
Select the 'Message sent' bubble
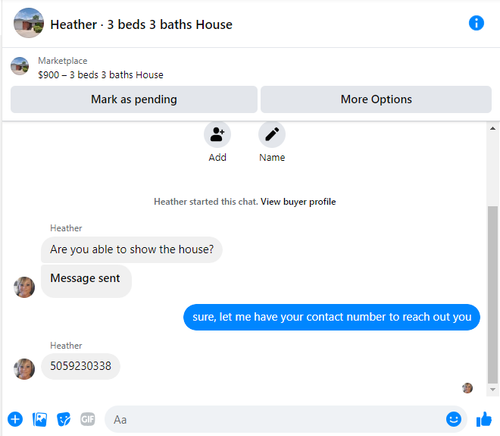click(86, 281)
